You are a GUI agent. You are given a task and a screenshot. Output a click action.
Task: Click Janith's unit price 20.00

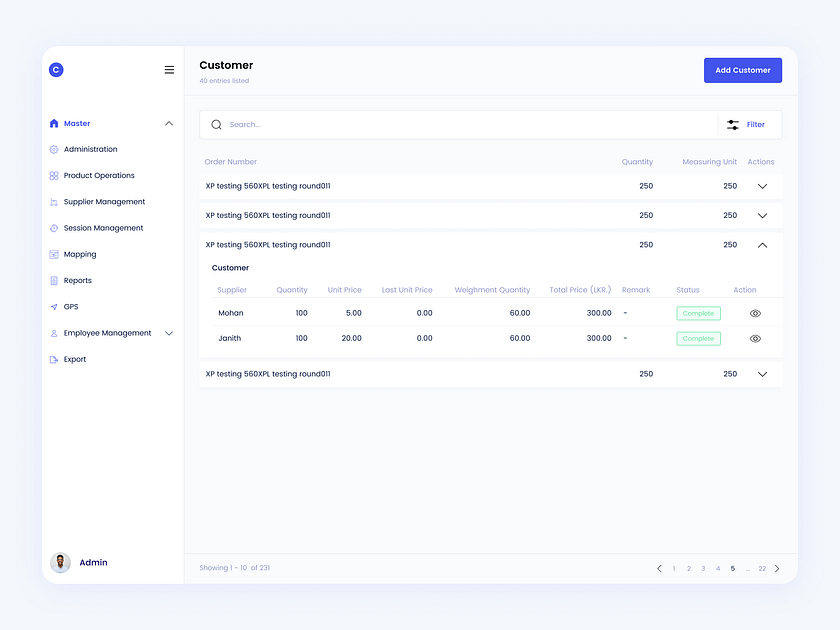pos(351,338)
